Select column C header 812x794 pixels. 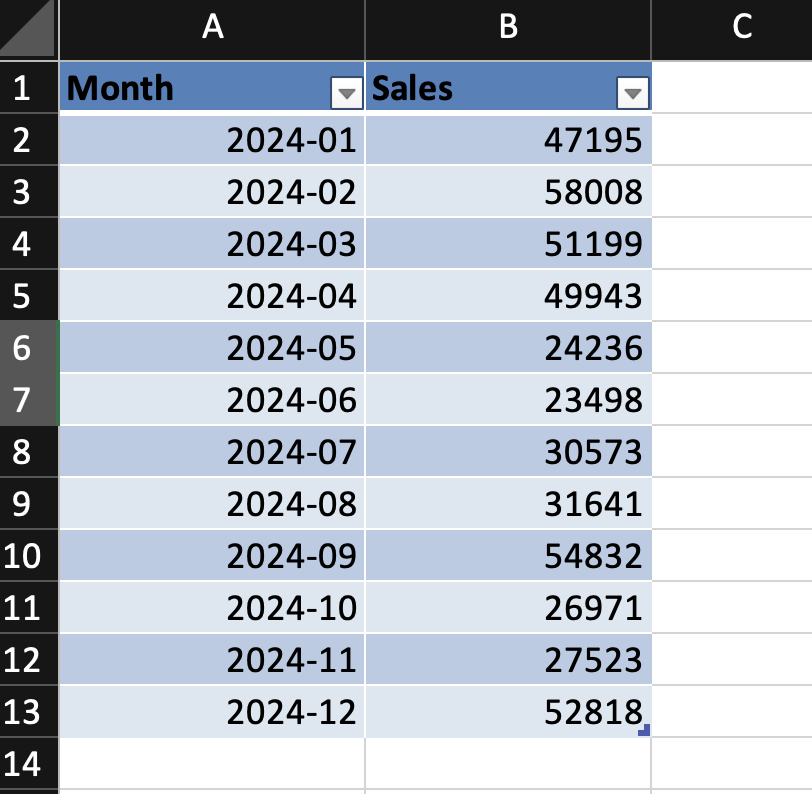point(740,29)
